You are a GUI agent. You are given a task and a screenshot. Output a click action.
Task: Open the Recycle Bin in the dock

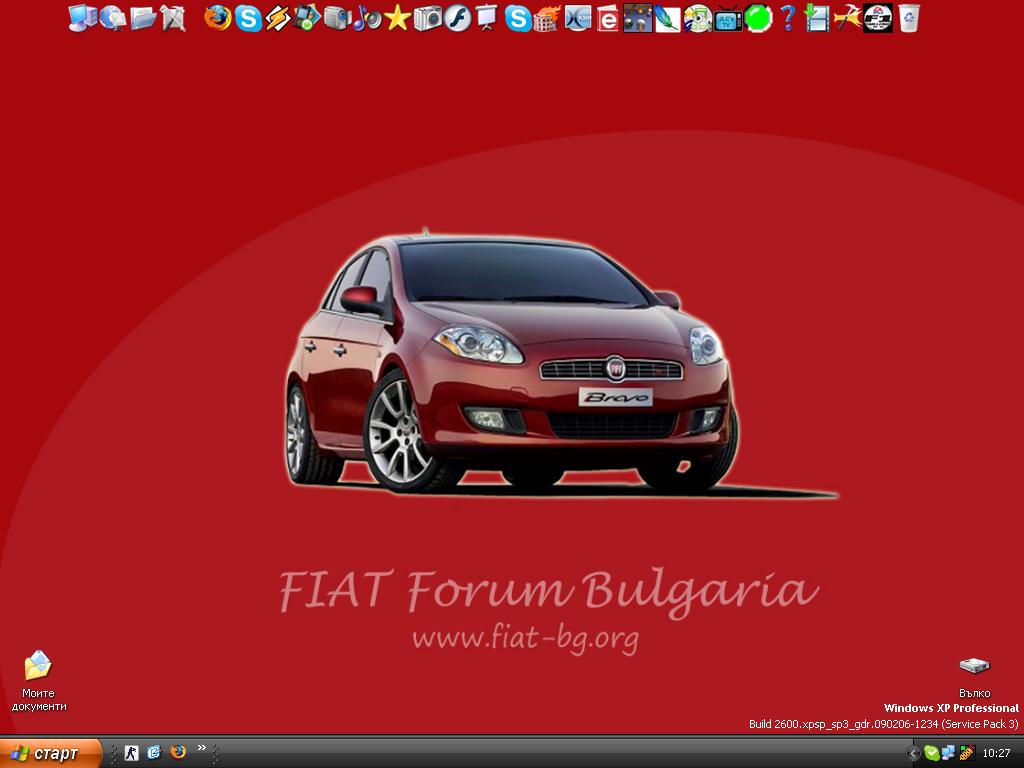point(908,18)
